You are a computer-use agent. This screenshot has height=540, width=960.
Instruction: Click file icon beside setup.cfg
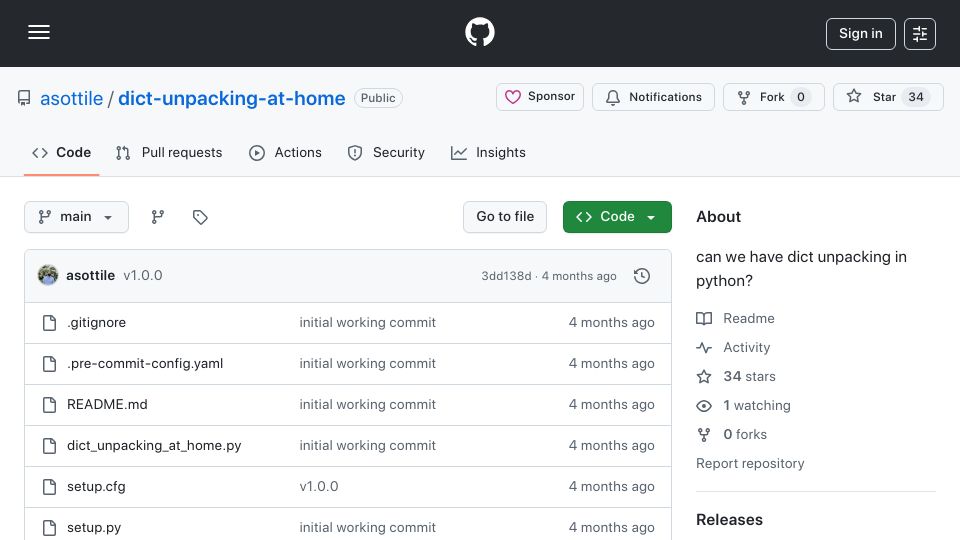click(50, 487)
